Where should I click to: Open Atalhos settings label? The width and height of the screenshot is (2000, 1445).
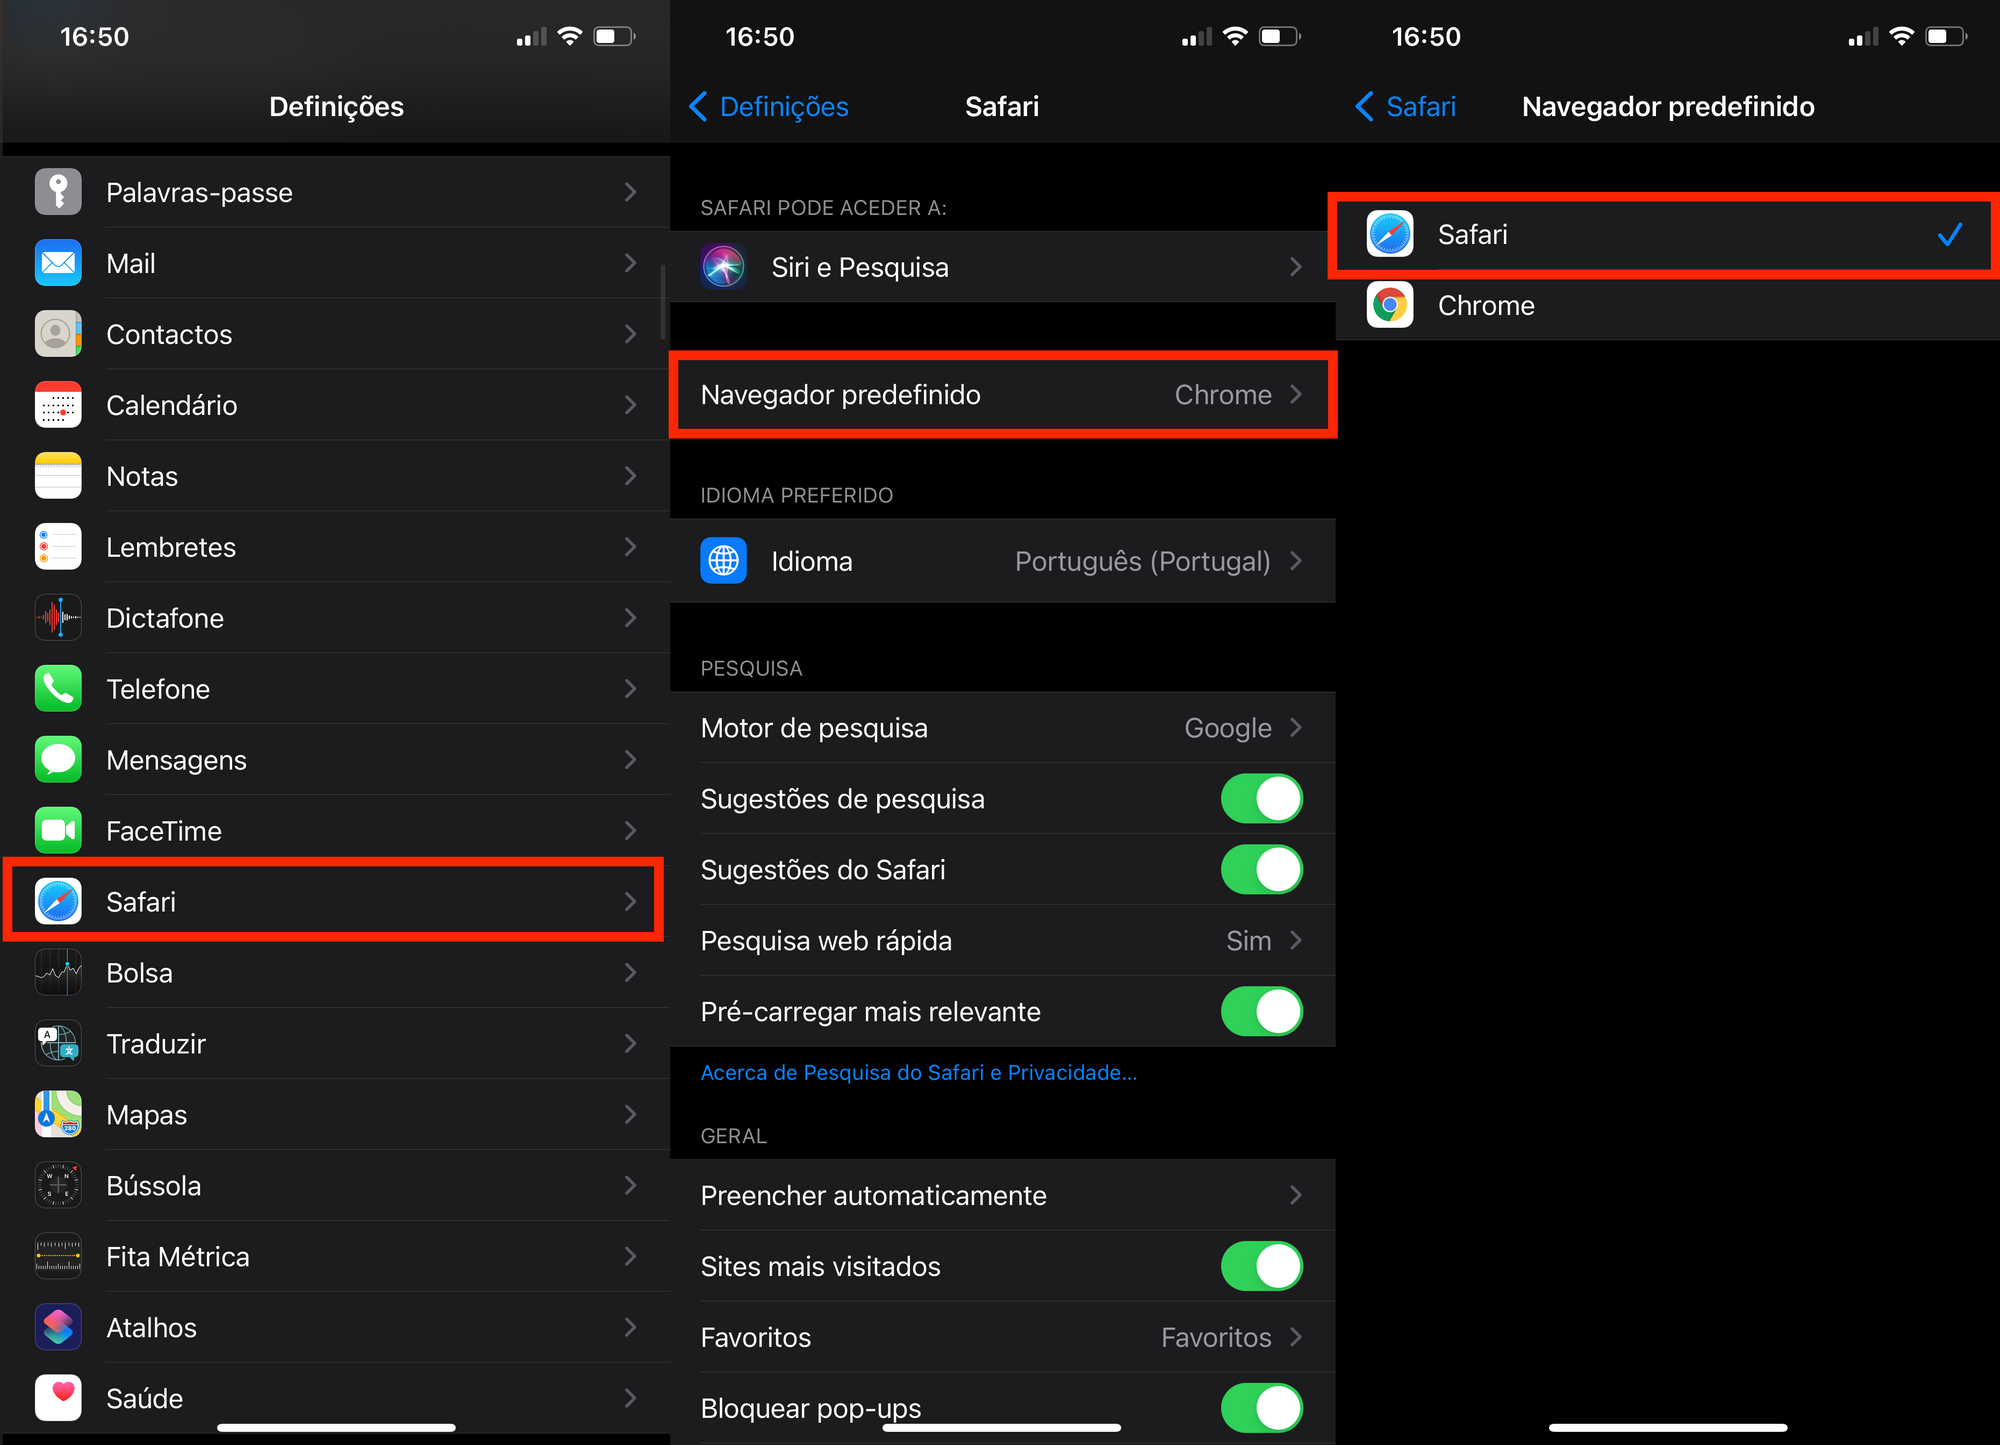(x=152, y=1328)
